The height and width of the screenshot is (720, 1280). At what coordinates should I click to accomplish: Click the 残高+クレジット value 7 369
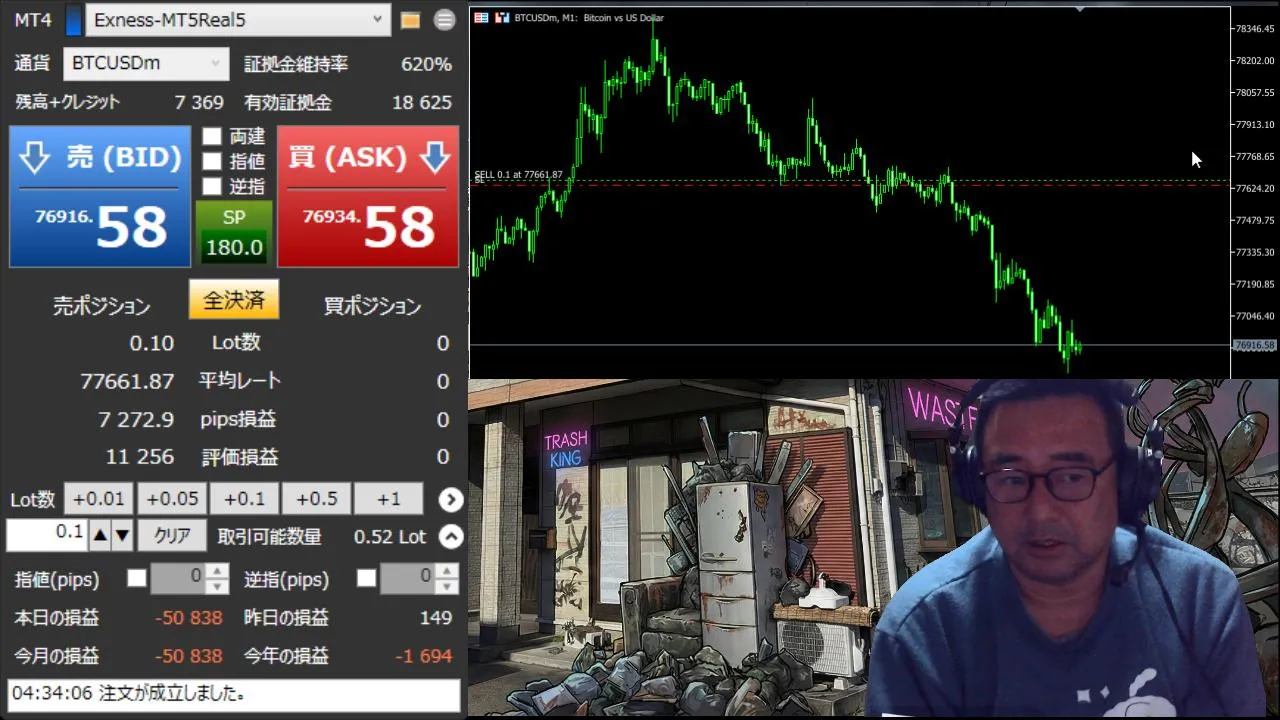[199, 102]
